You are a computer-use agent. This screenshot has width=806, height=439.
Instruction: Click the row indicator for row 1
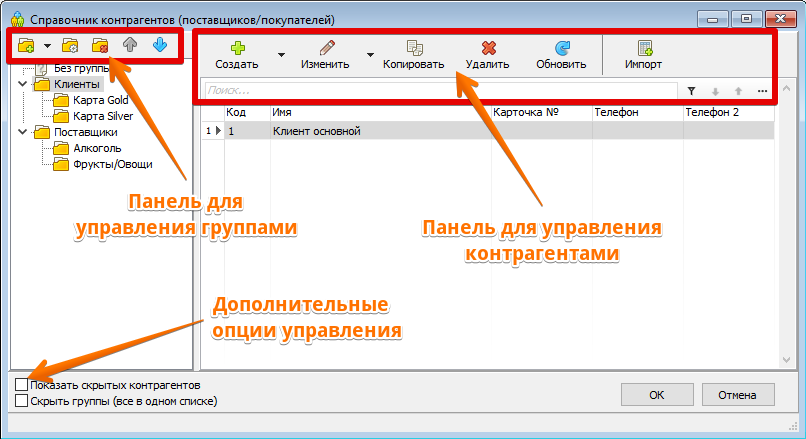pyautogui.click(x=213, y=131)
